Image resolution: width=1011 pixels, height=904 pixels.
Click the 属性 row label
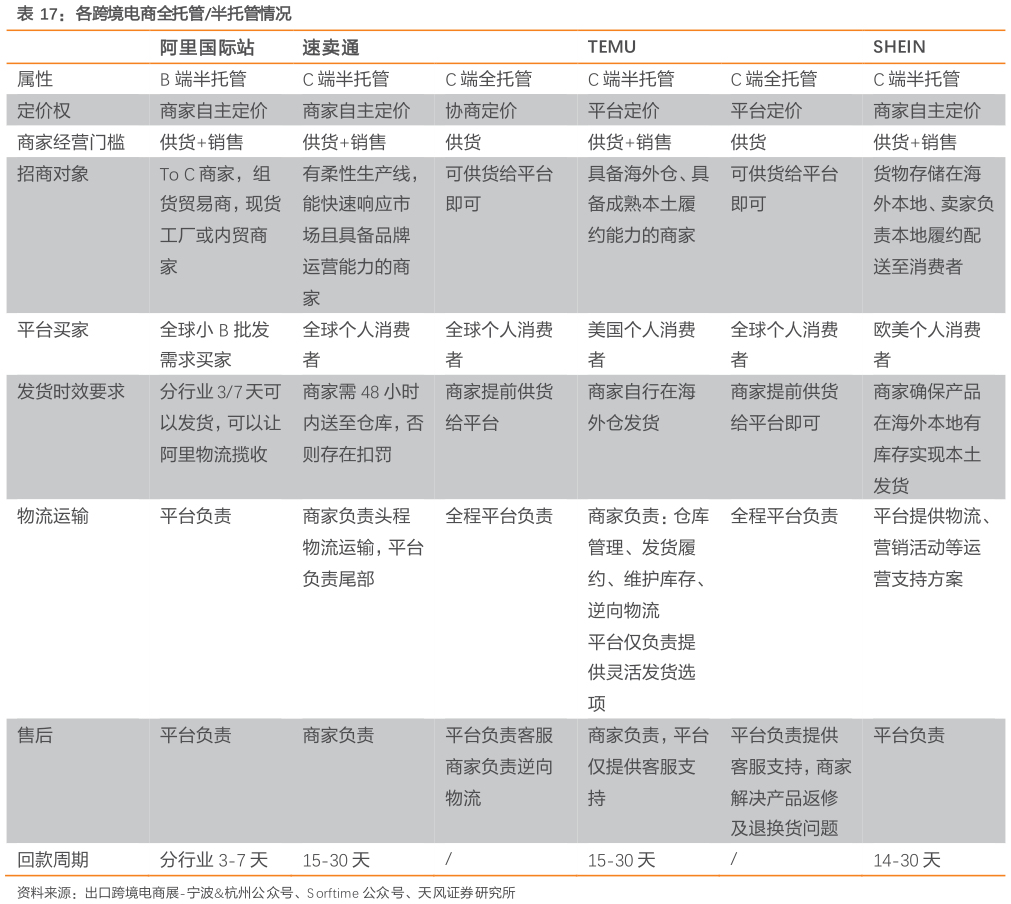[36, 79]
